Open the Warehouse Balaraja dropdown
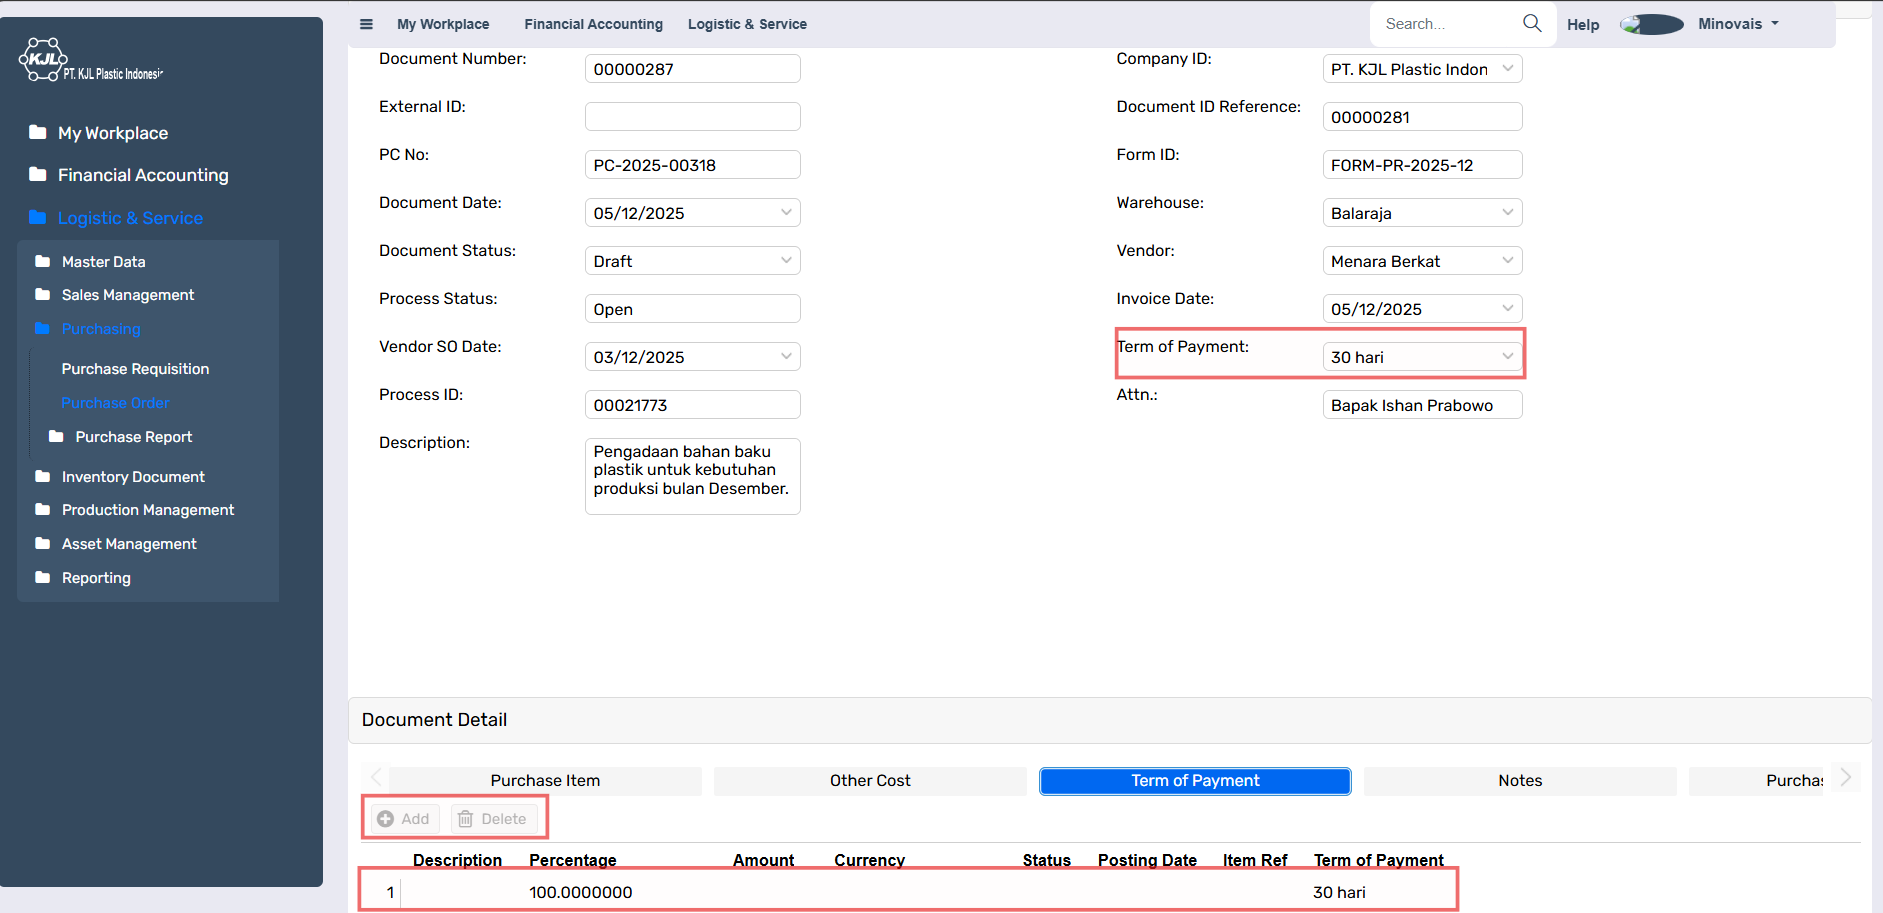 pos(1507,213)
